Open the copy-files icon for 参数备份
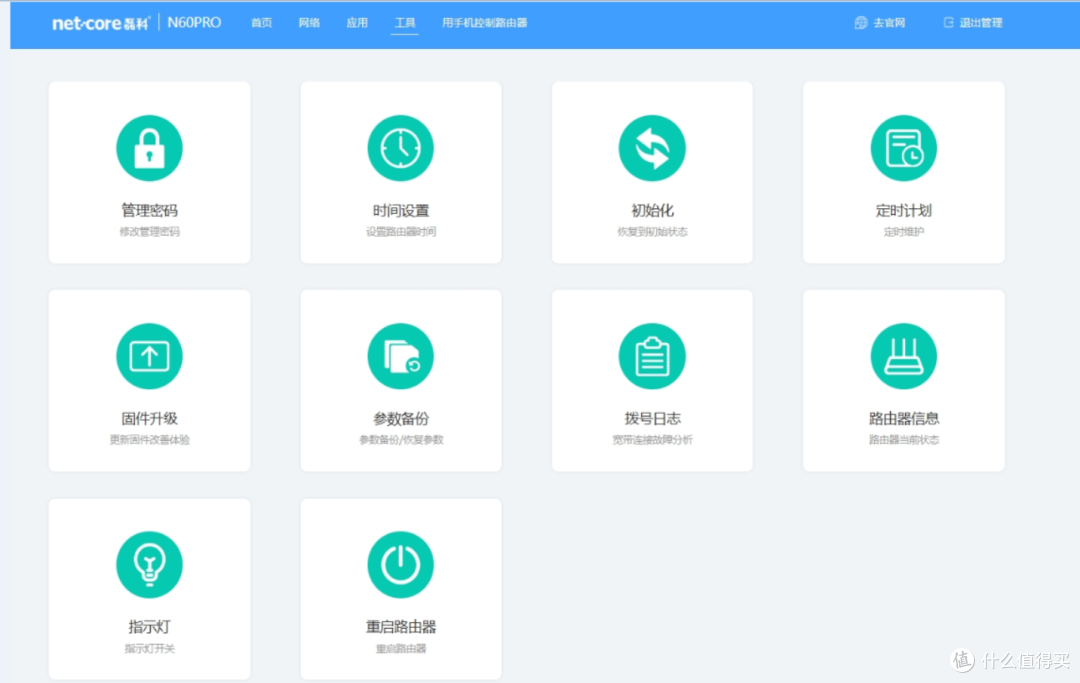 tap(400, 356)
